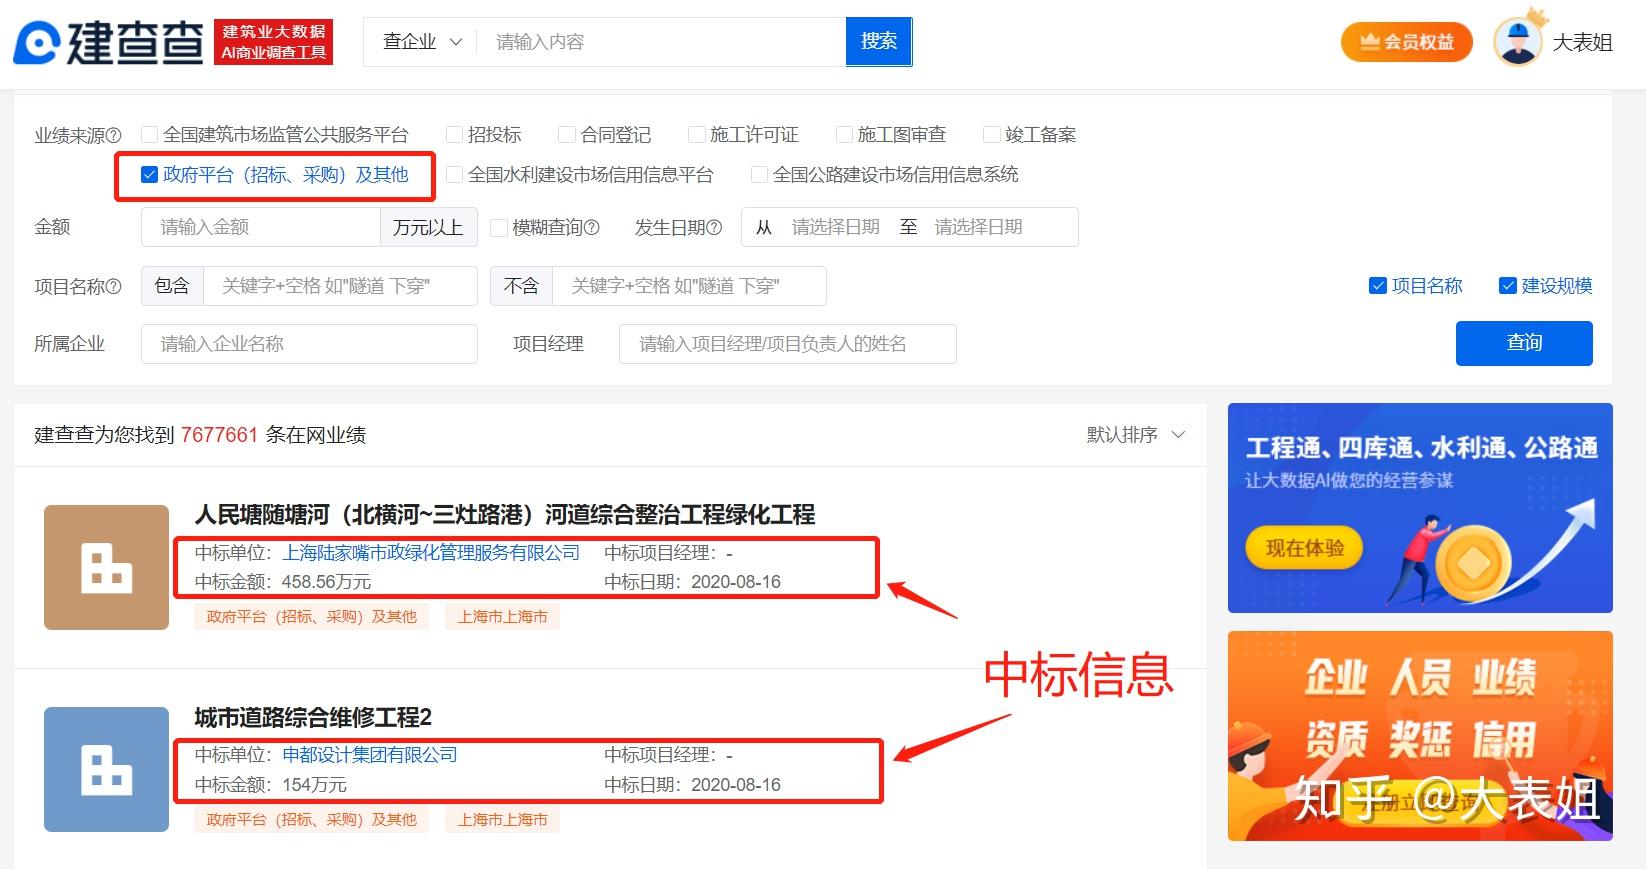The width and height of the screenshot is (1646, 869).
Task: Open 上海陆家嘴市政绿化管理服务有限公司 company link
Action: point(431,553)
